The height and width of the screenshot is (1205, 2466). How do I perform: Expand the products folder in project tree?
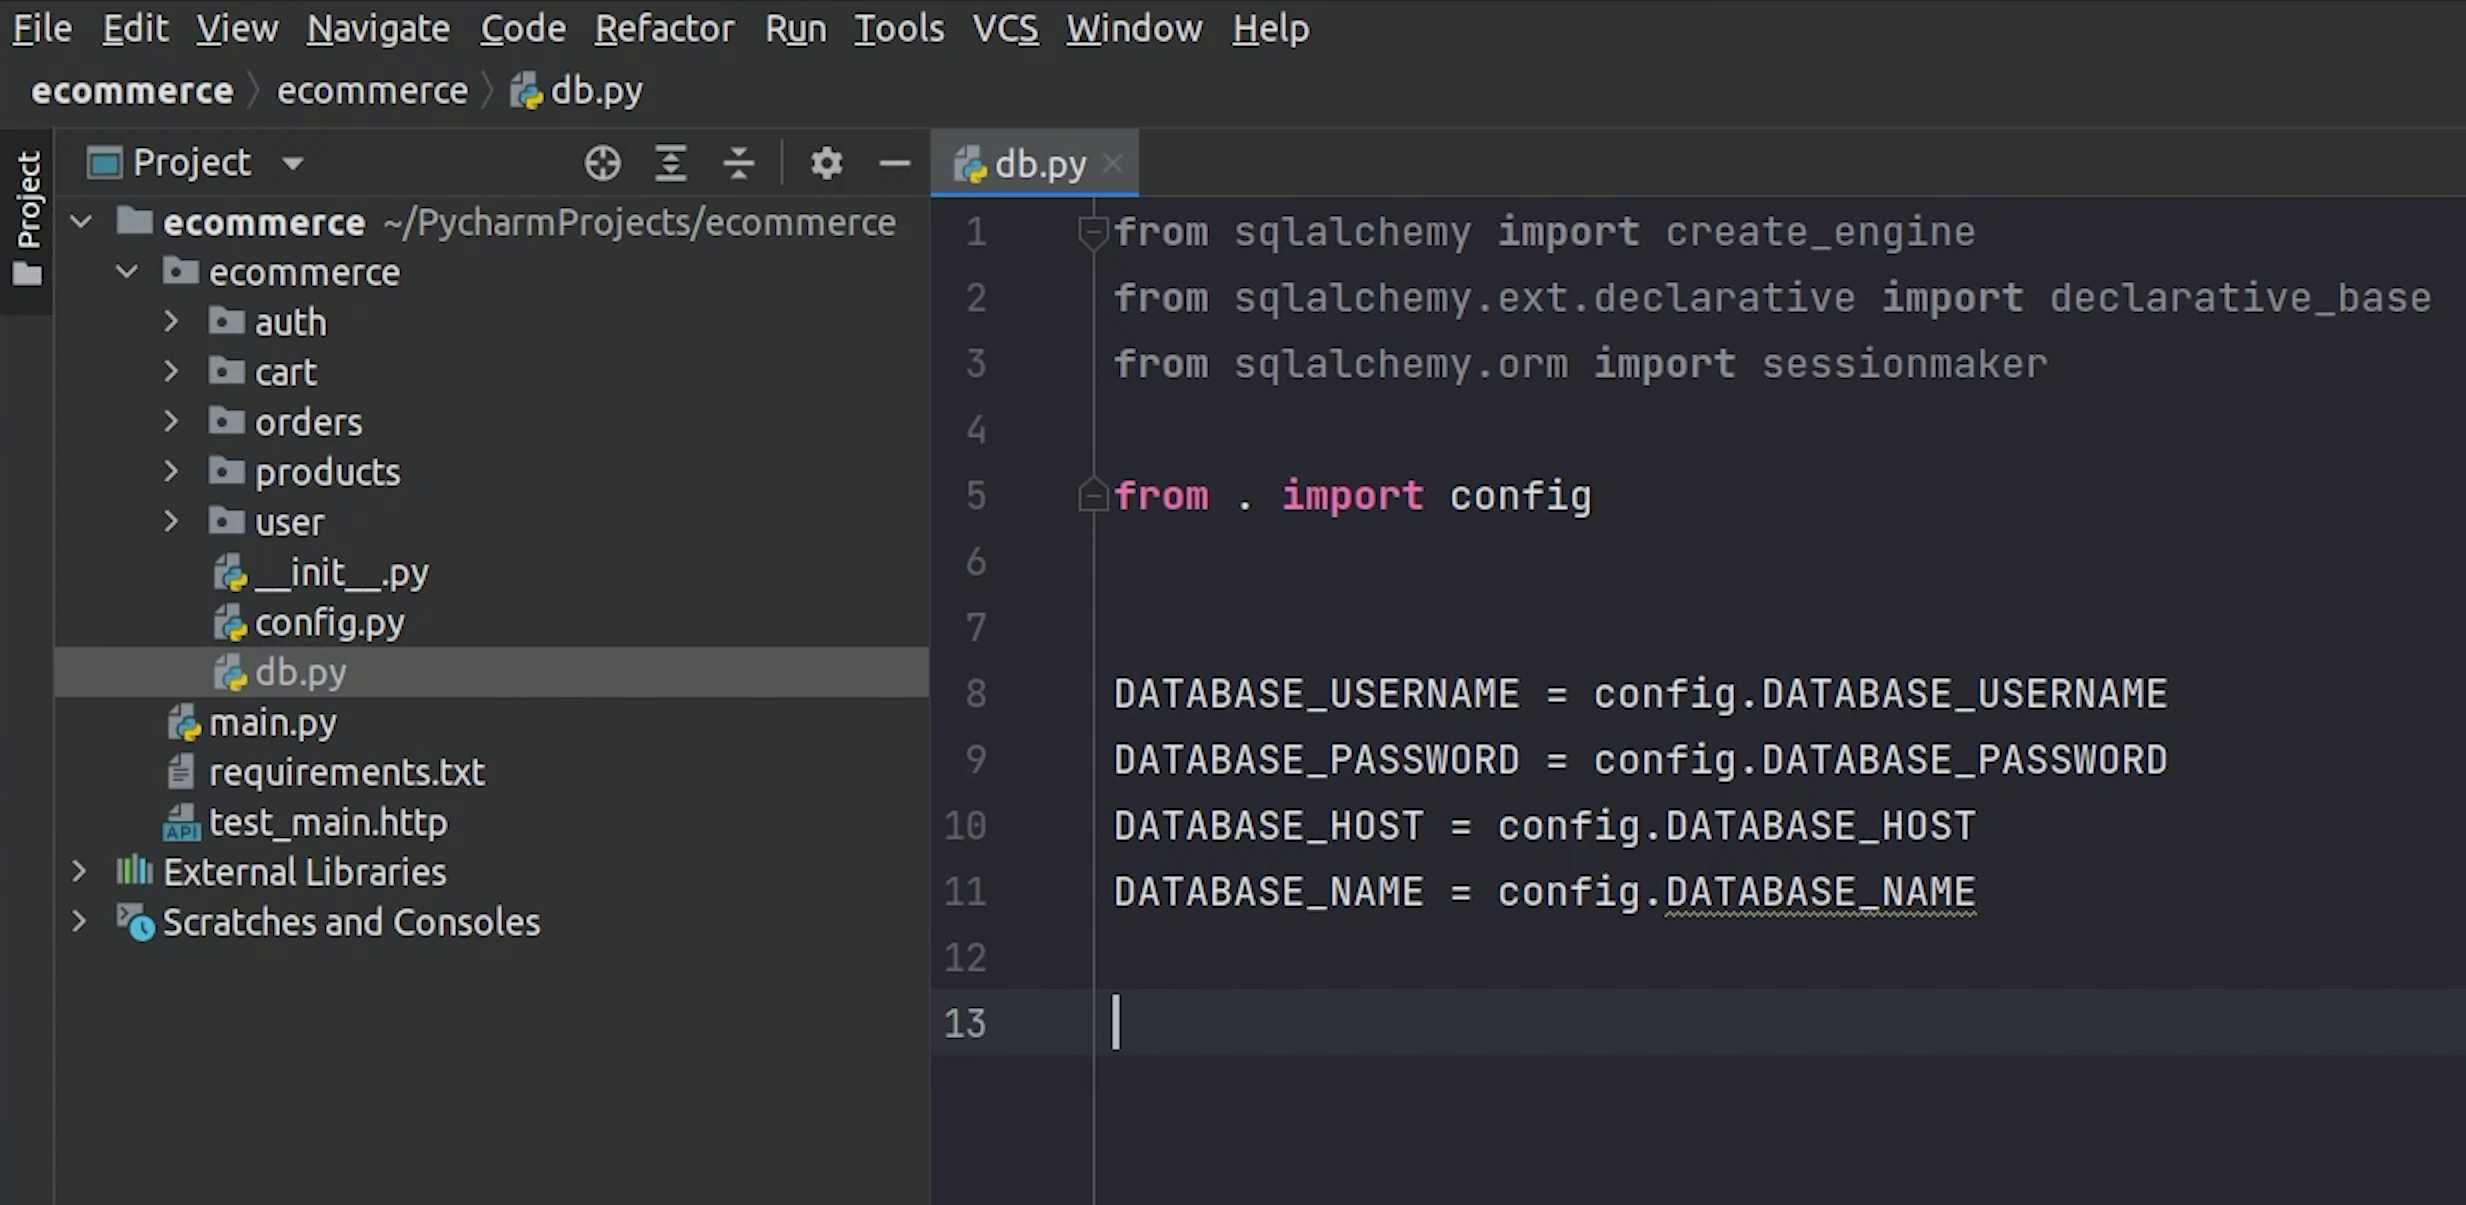[x=171, y=470]
